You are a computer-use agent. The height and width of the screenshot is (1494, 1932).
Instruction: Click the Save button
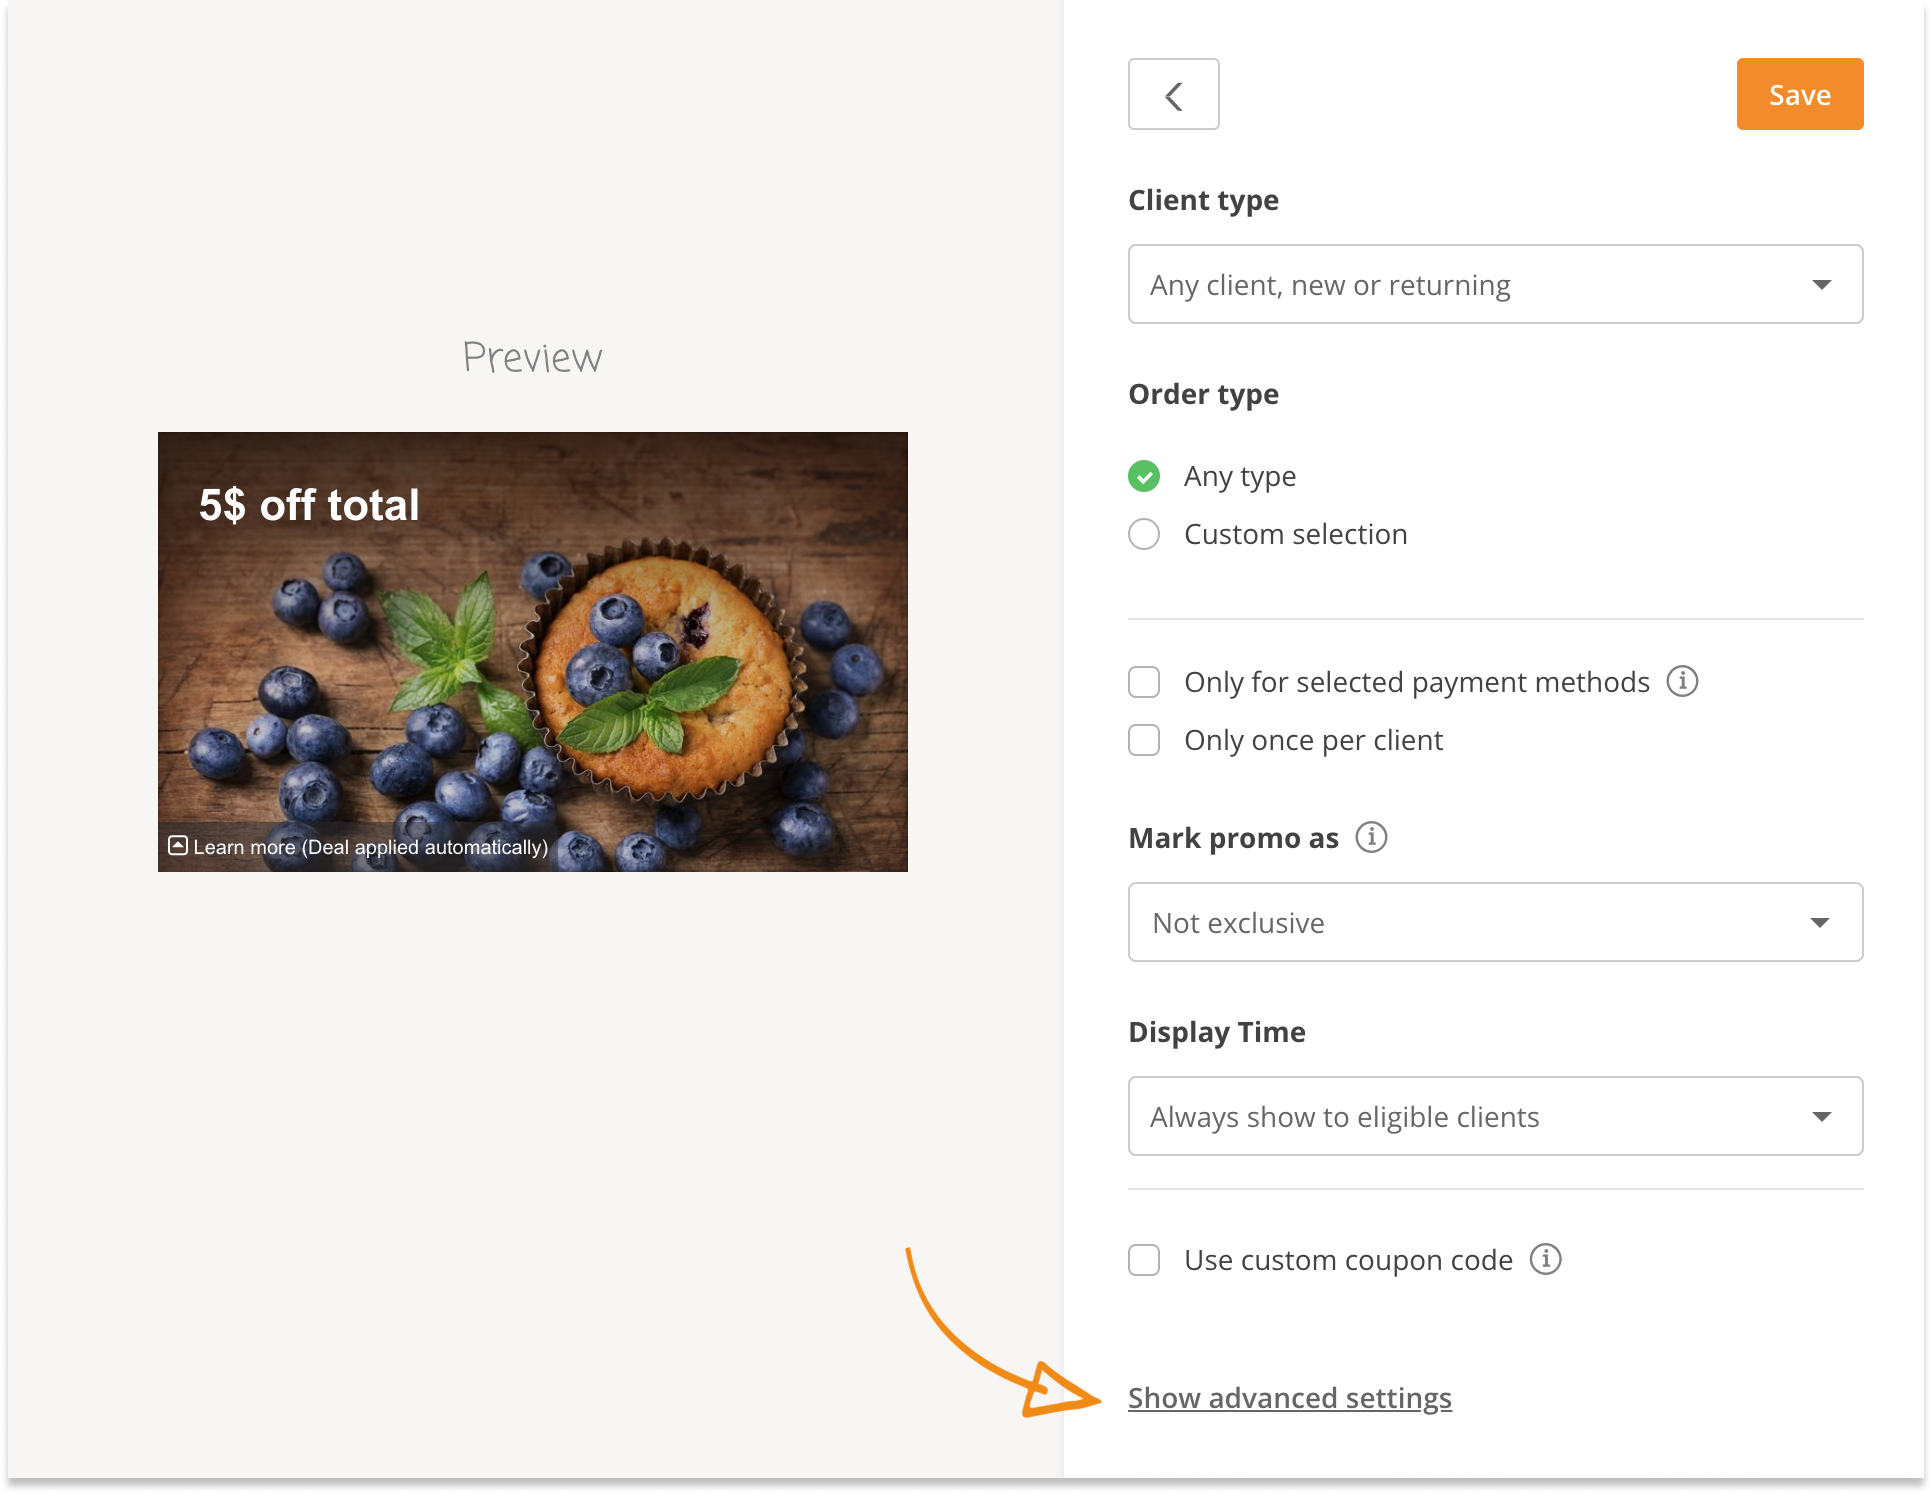pyautogui.click(x=1799, y=94)
